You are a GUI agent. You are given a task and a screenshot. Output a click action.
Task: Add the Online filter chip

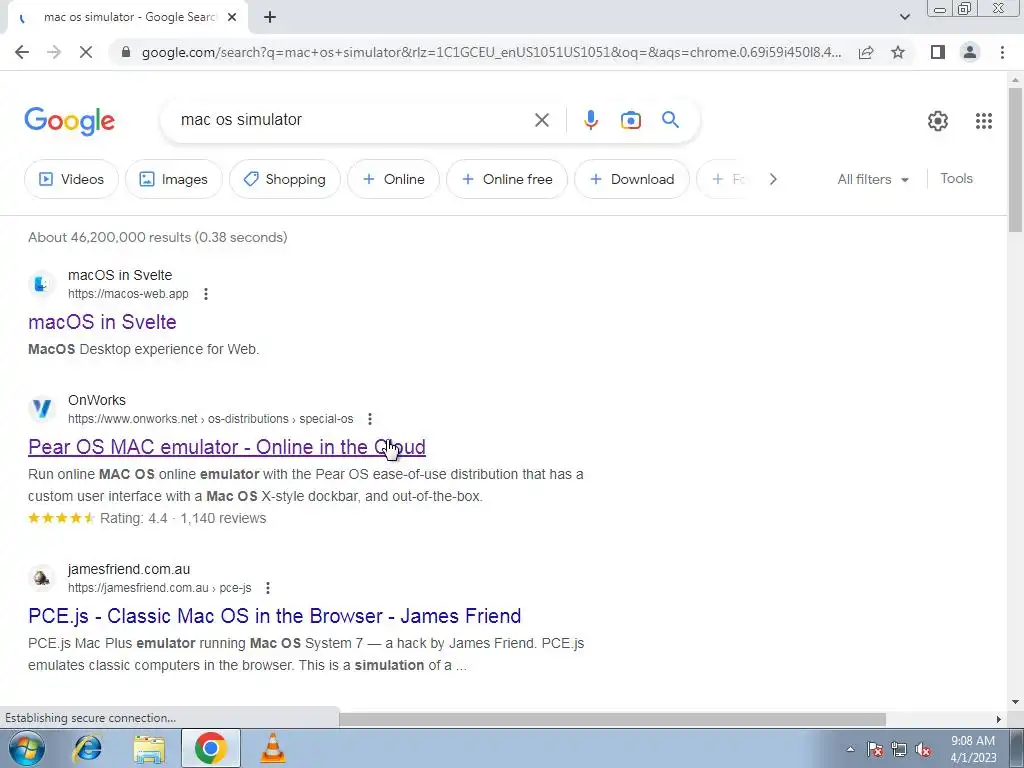click(x=393, y=179)
